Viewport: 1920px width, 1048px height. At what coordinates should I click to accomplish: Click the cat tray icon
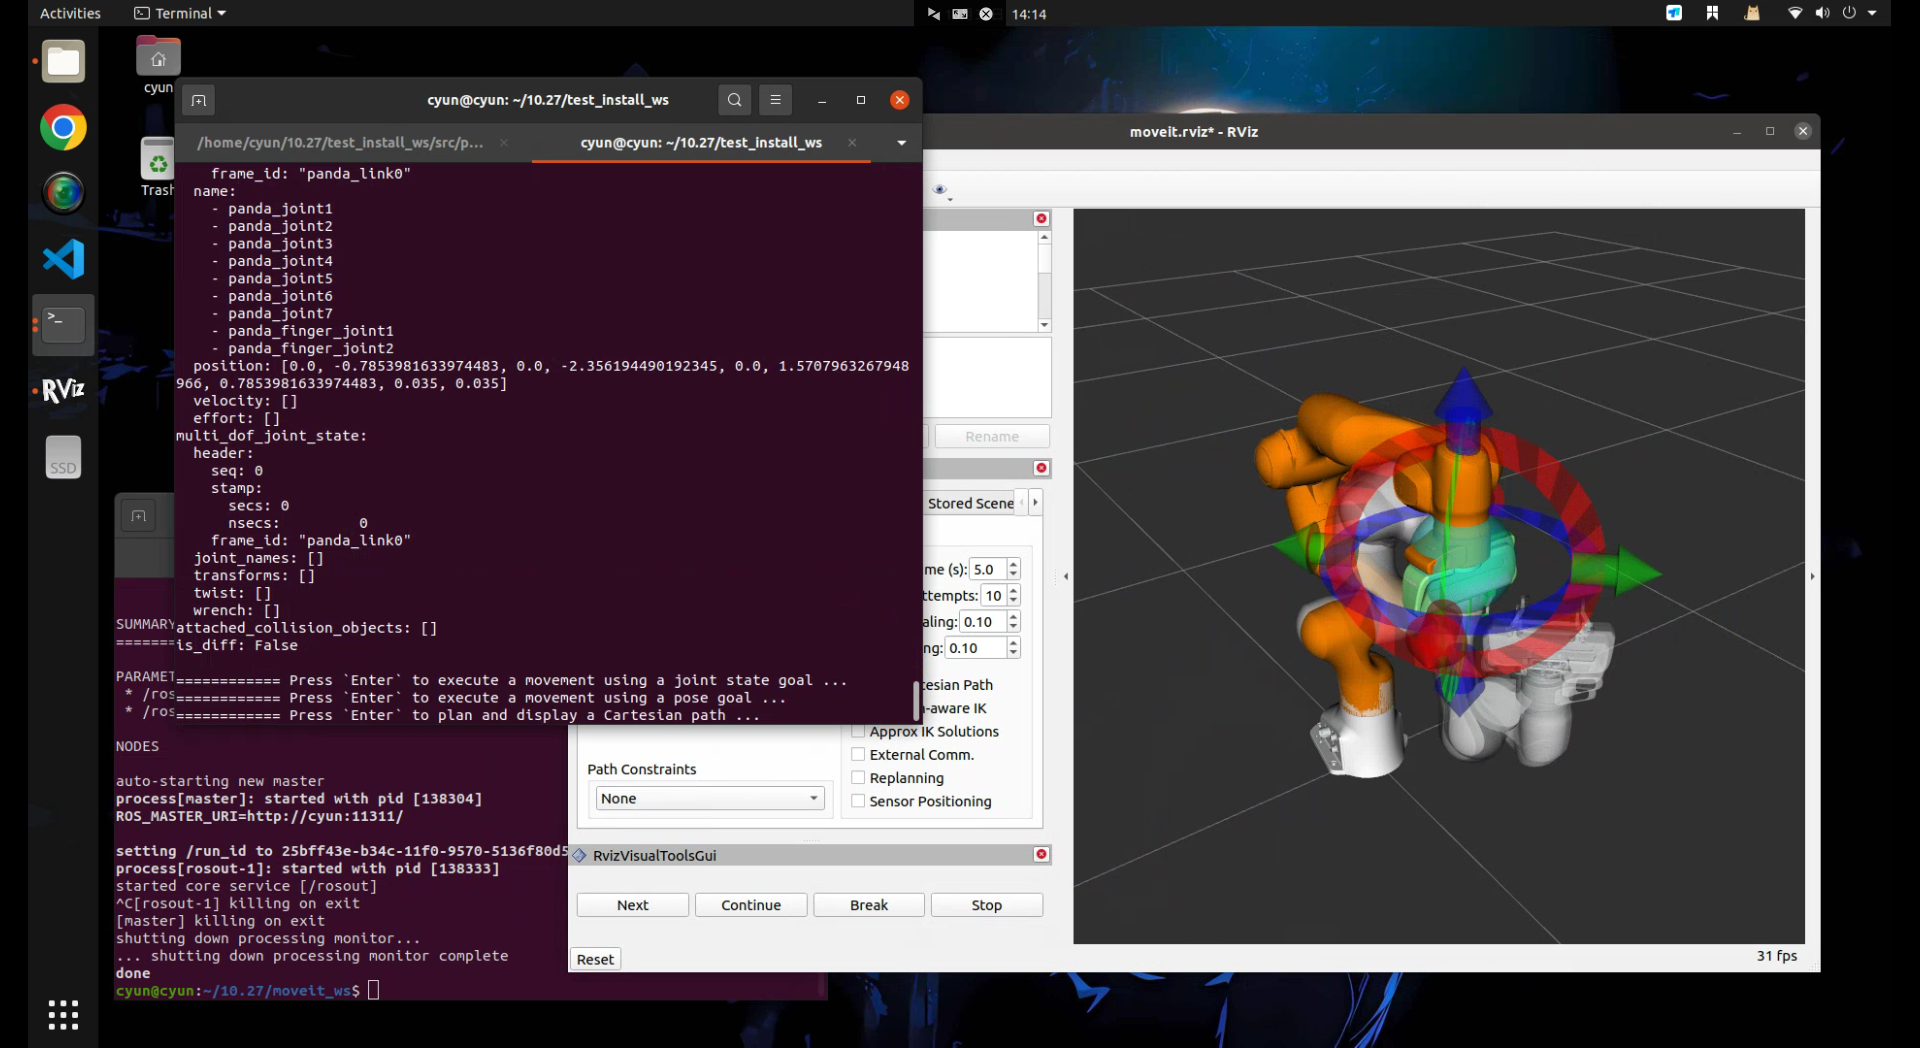click(x=1752, y=13)
